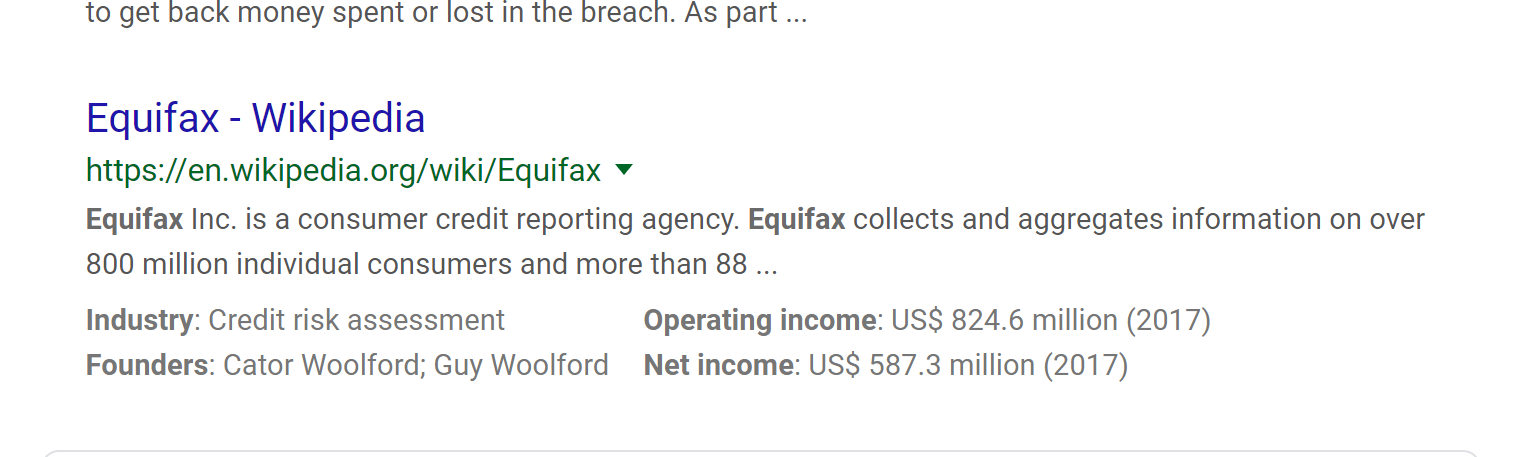This screenshot has height=457, width=1535.
Task: Click the bold Founders label
Action: point(147,365)
